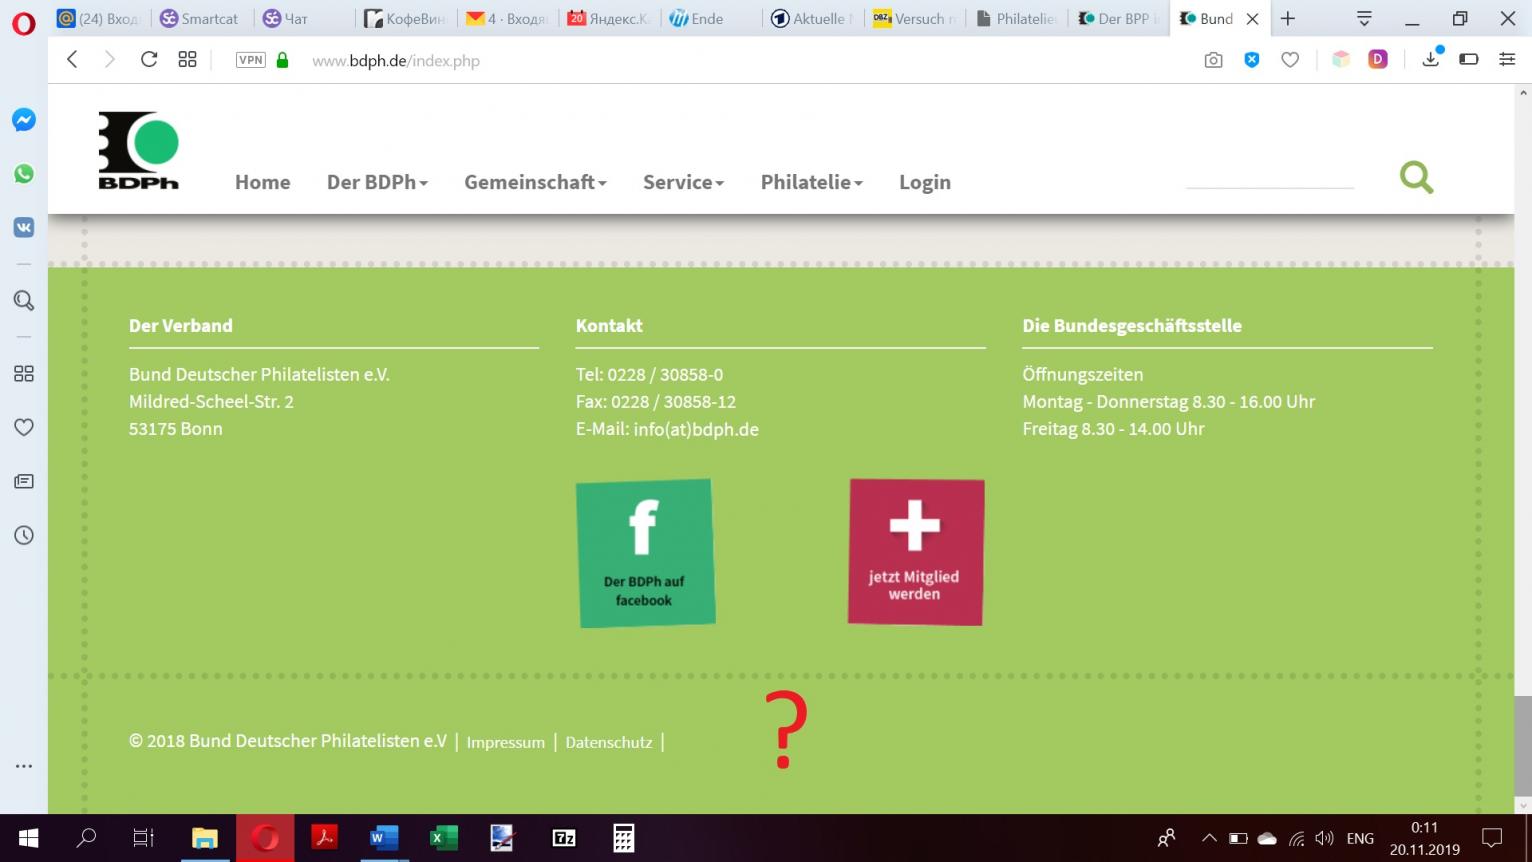The image size is (1532, 862).
Task: Click the BDPh logo
Action: pos(139,150)
